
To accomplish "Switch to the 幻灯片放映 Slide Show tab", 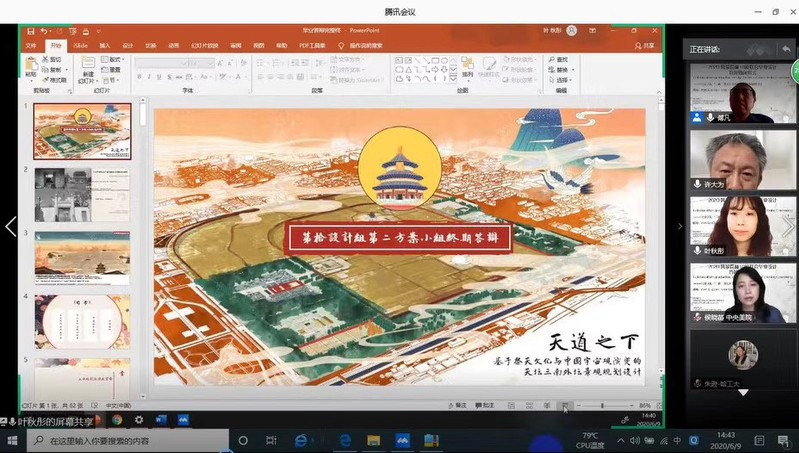I will coord(205,45).
